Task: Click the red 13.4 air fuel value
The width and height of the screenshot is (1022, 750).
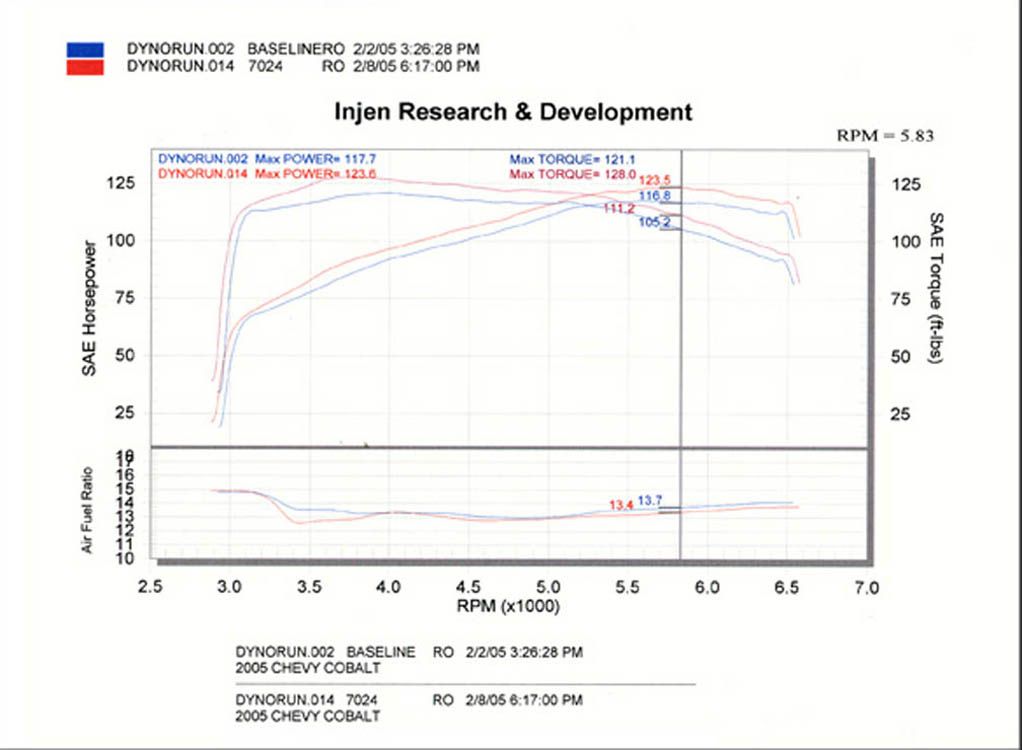Action: [621, 505]
